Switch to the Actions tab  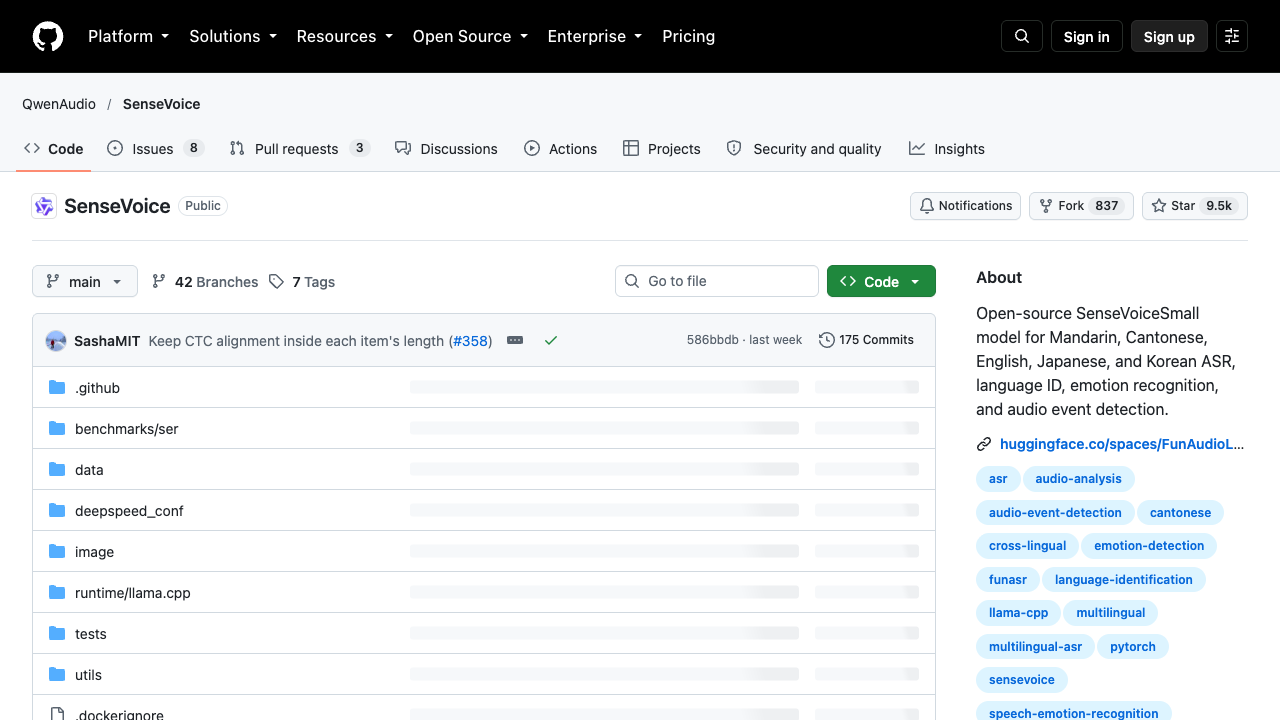(560, 149)
